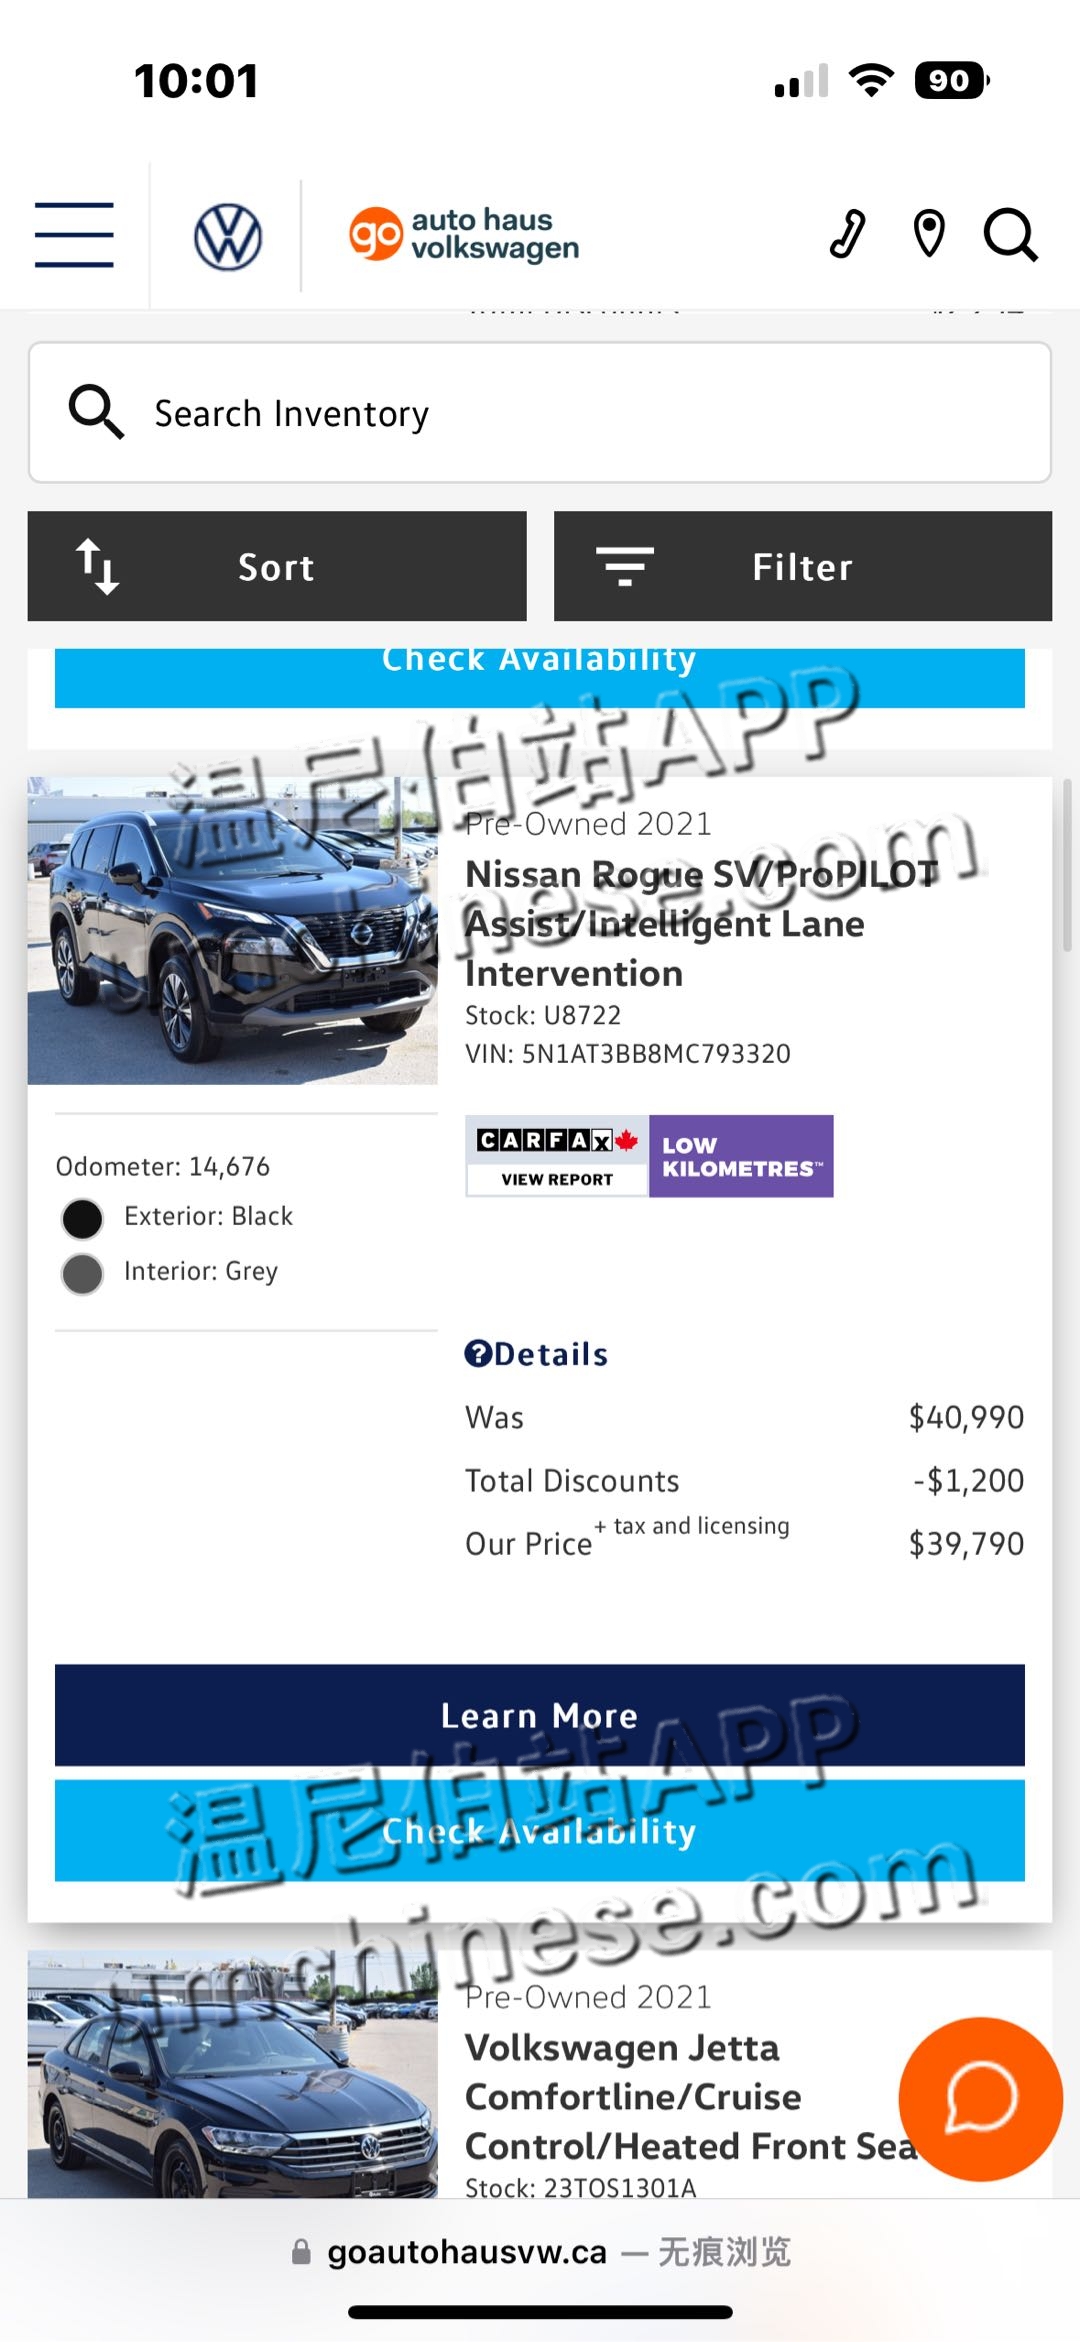Open the Nissan Rogue SV title link
Viewport: 1080px width, 2342px height.
click(x=702, y=923)
